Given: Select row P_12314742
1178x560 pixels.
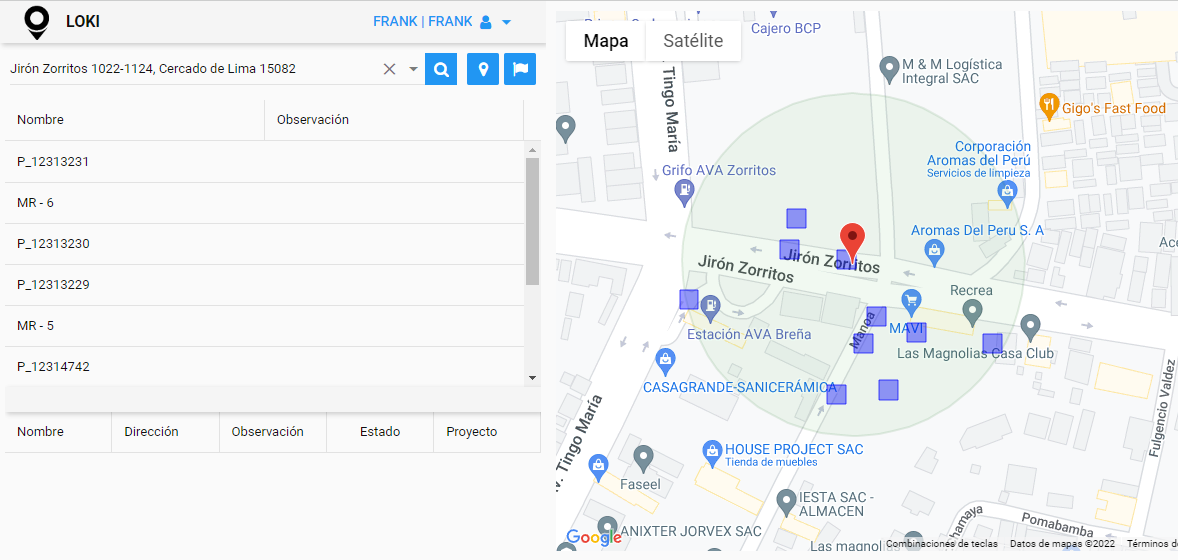Looking at the screenshot, I should point(264,366).
